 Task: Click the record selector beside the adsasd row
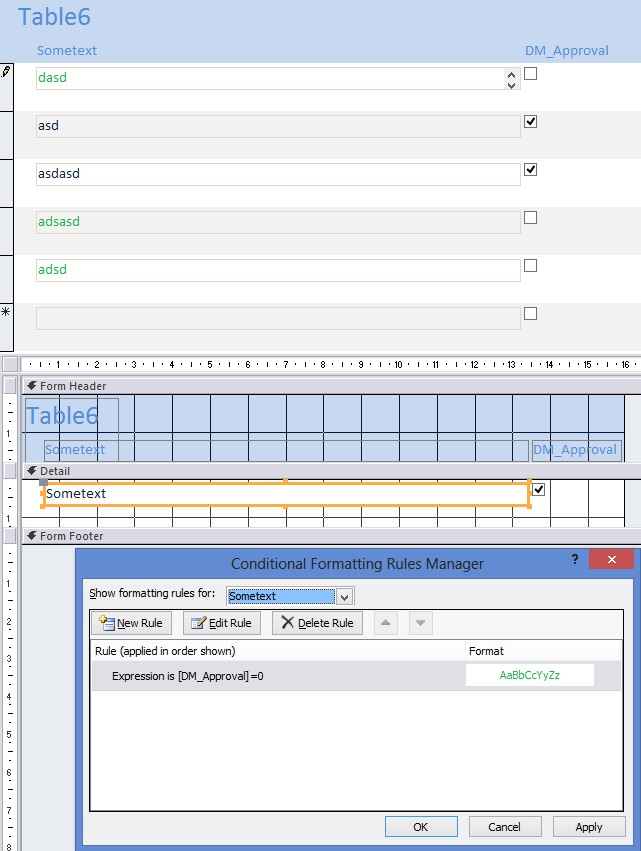pyautogui.click(x=7, y=231)
